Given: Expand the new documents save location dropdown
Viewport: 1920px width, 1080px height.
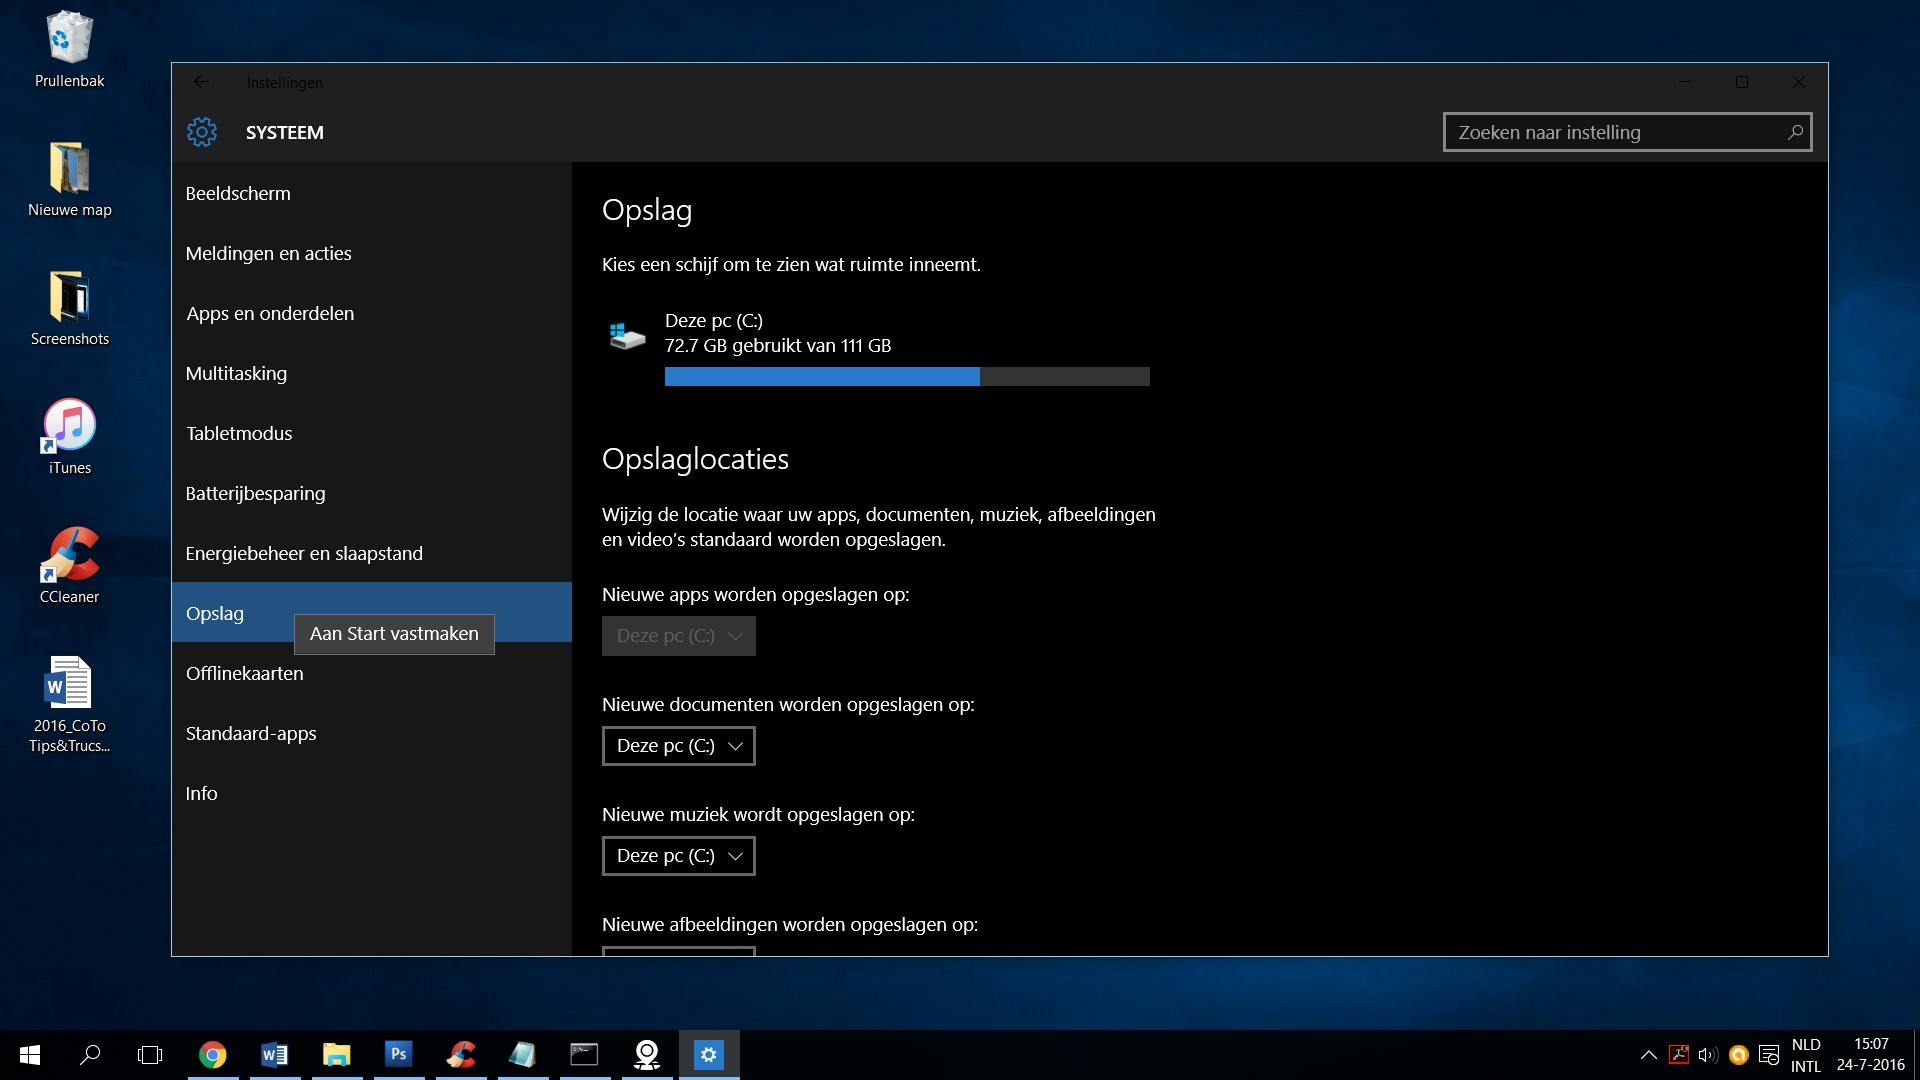Looking at the screenshot, I should tap(678, 746).
